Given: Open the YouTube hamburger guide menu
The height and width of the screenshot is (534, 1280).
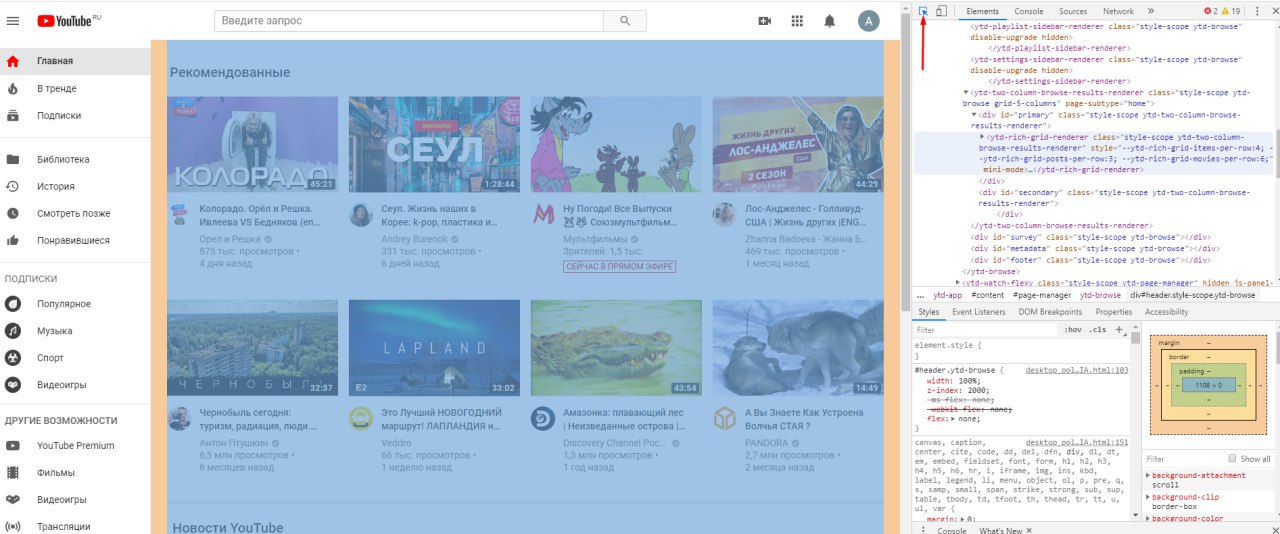Looking at the screenshot, I should coord(13,20).
